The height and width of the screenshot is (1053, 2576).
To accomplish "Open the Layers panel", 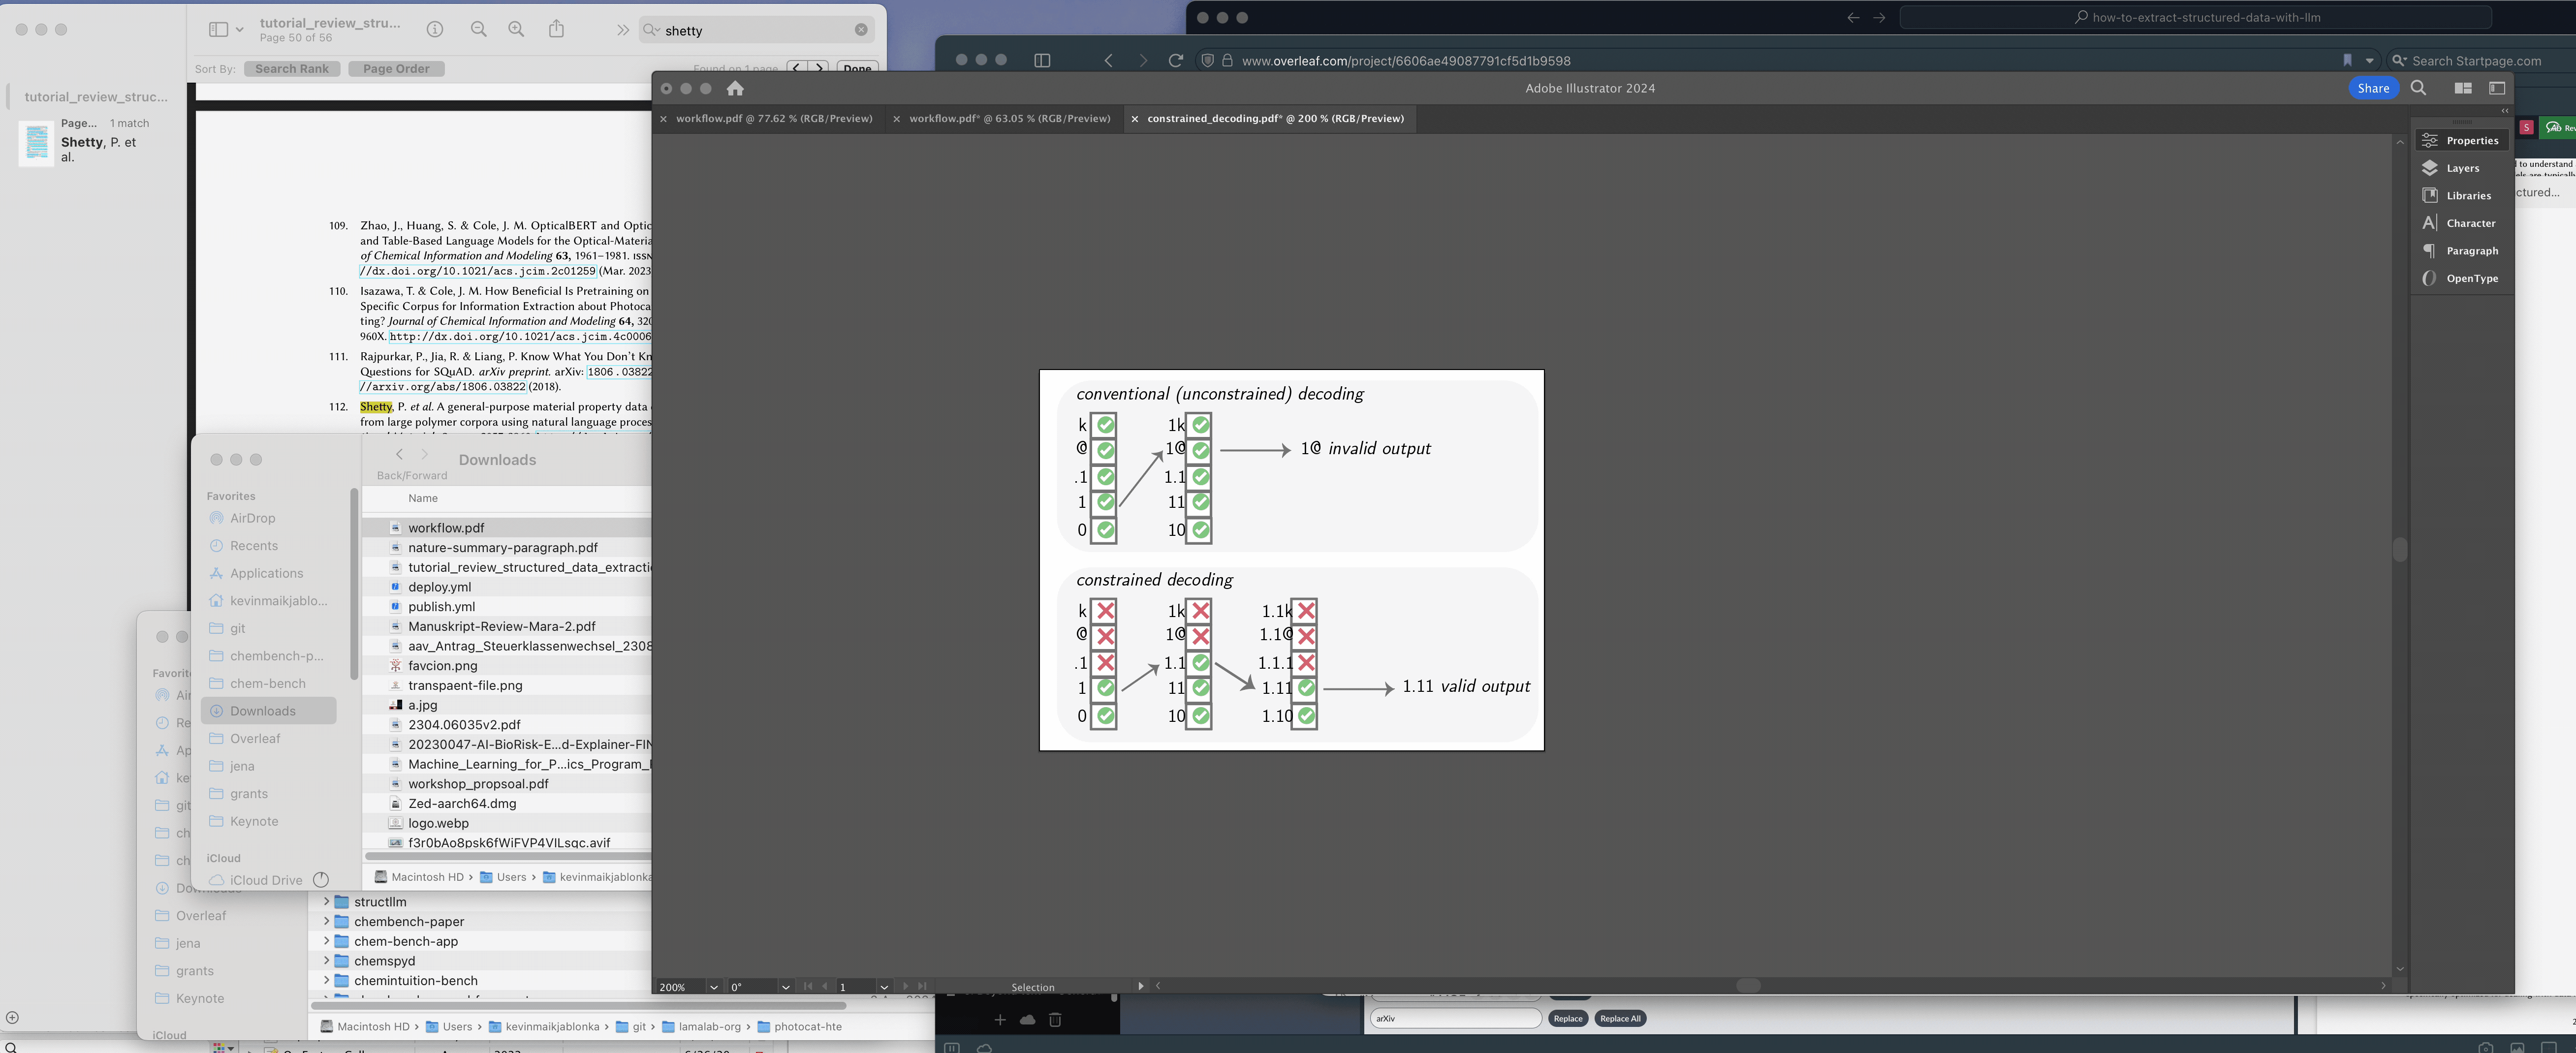I will tap(2461, 168).
